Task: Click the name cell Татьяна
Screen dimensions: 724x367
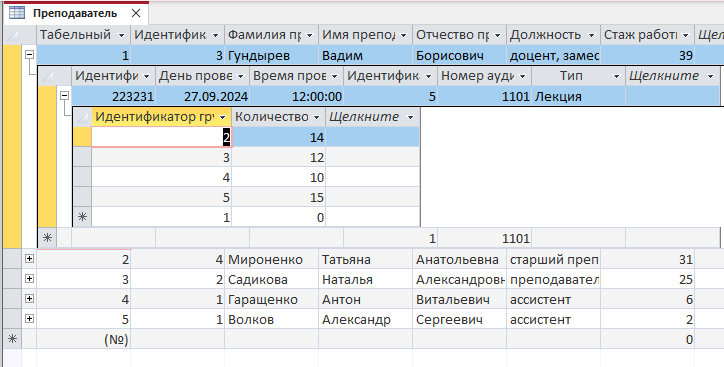Action: point(365,259)
